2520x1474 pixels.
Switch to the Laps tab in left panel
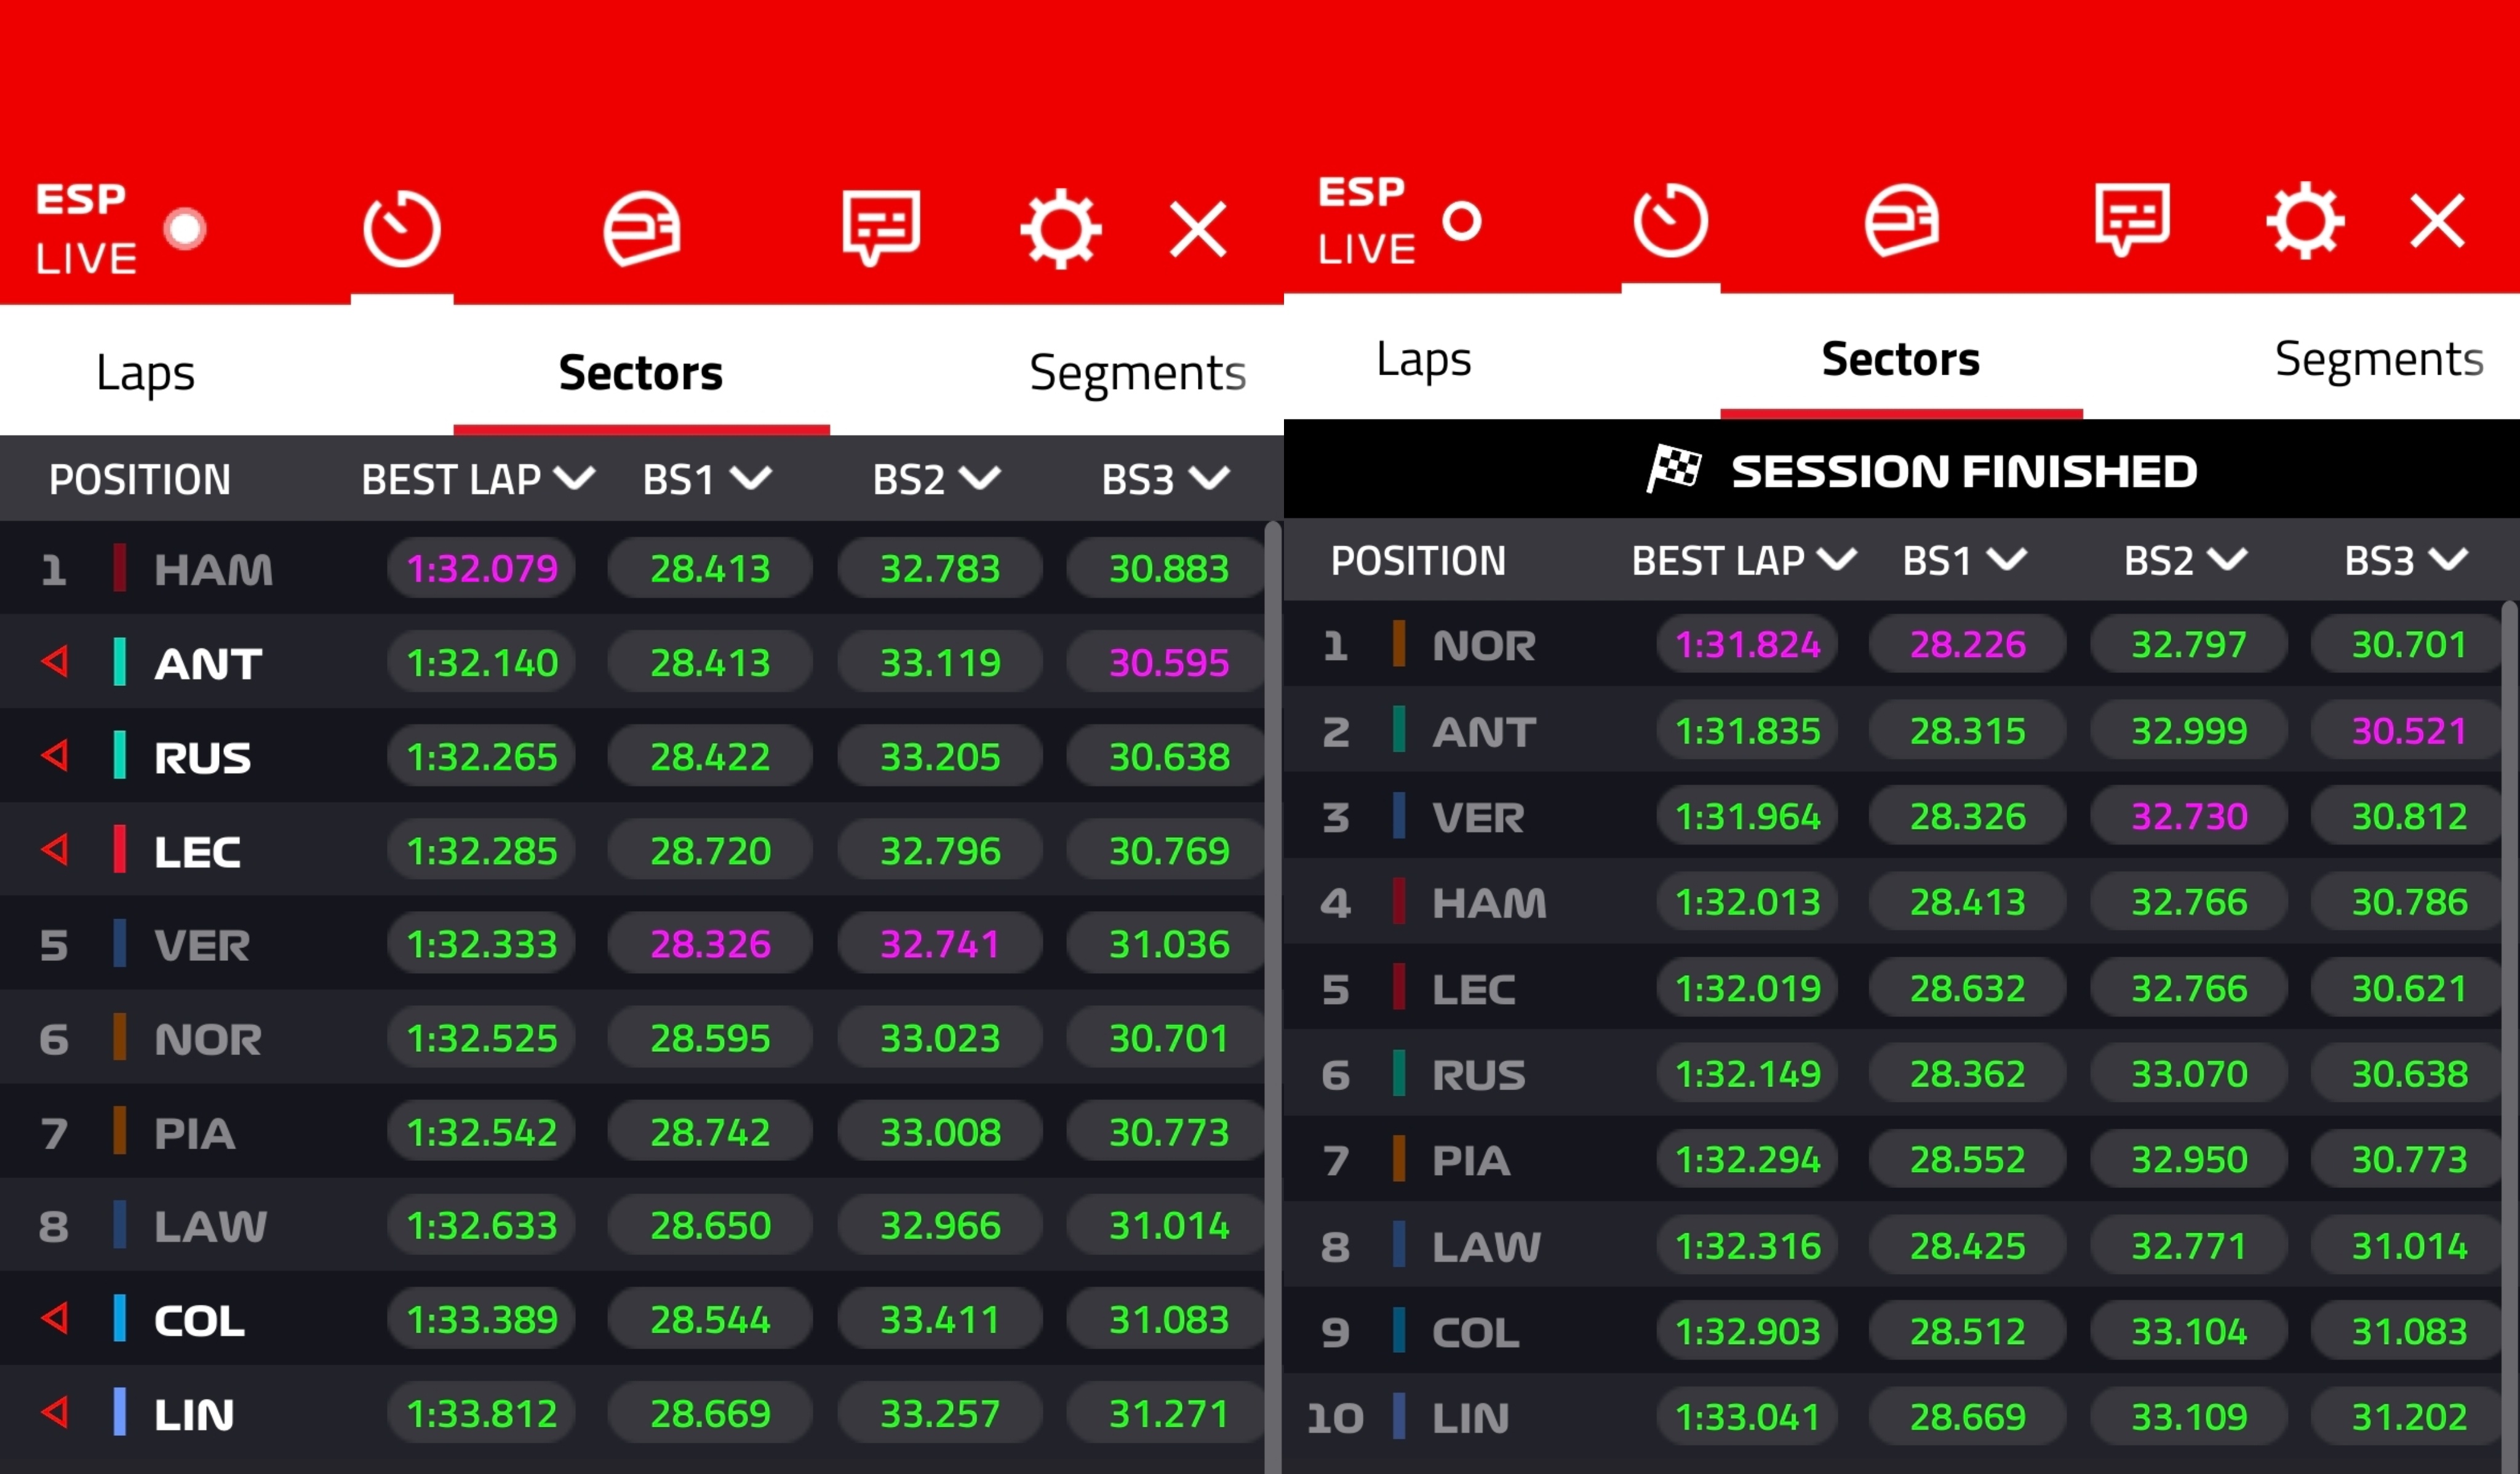click(x=146, y=373)
